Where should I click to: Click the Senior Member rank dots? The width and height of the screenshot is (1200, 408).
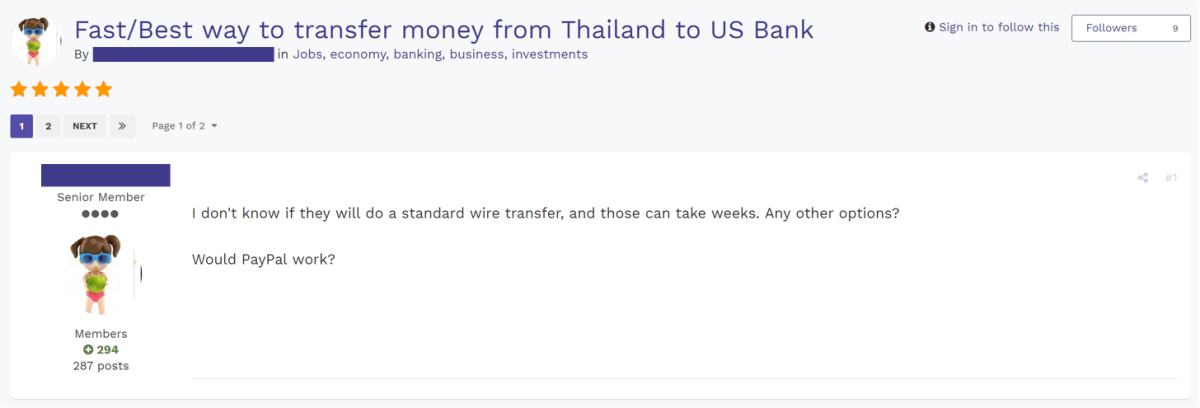[x=100, y=214]
